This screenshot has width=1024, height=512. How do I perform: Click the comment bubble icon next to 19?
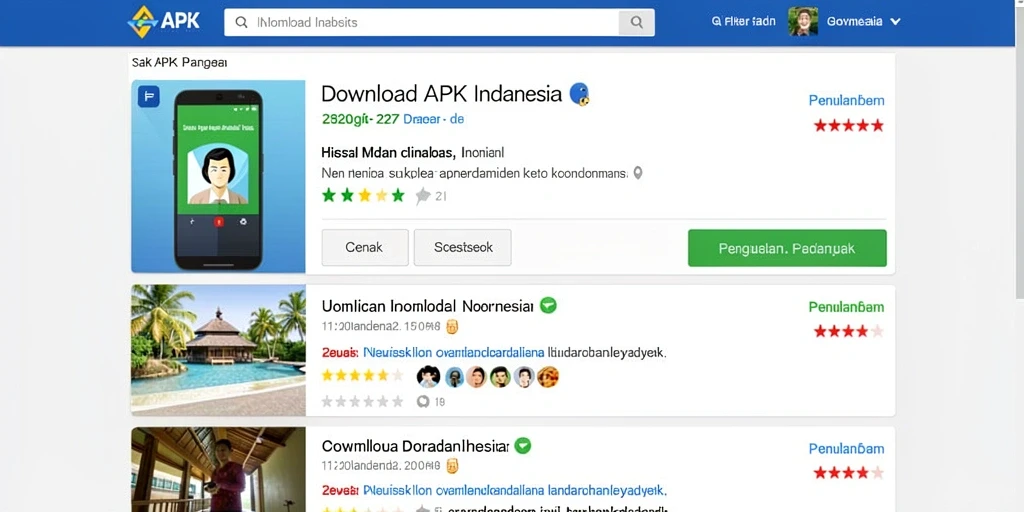(x=423, y=402)
